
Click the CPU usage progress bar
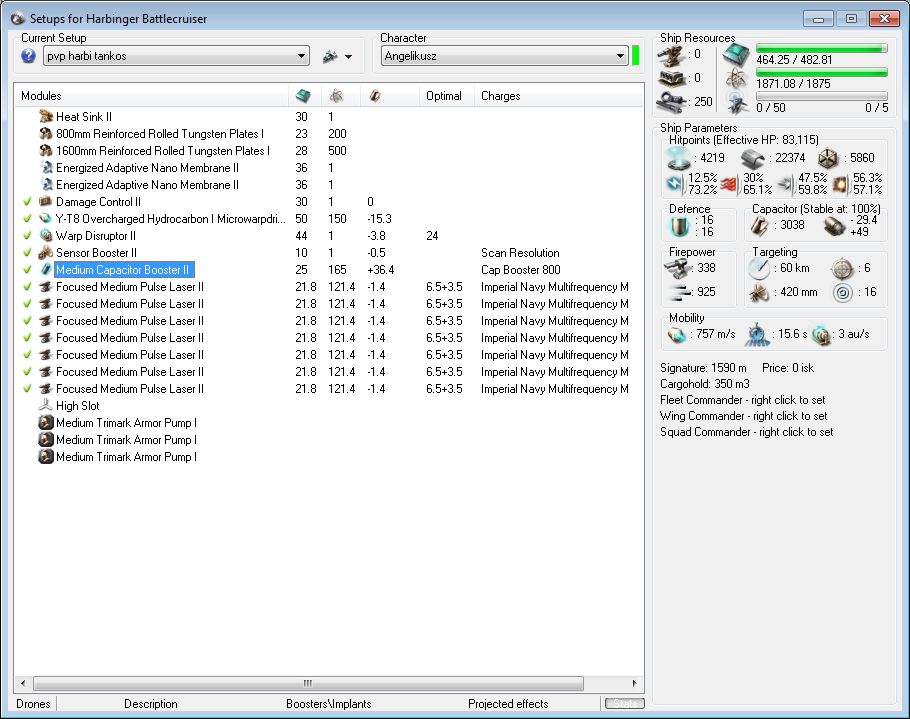coord(821,48)
